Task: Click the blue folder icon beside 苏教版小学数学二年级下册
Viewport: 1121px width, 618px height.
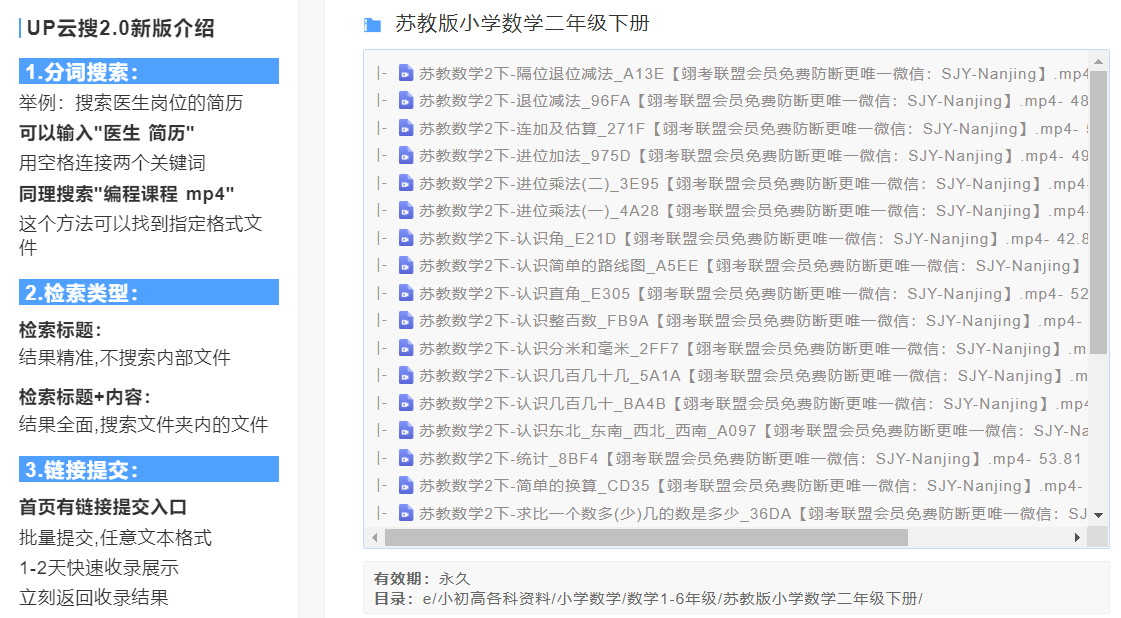Action: 372,25
